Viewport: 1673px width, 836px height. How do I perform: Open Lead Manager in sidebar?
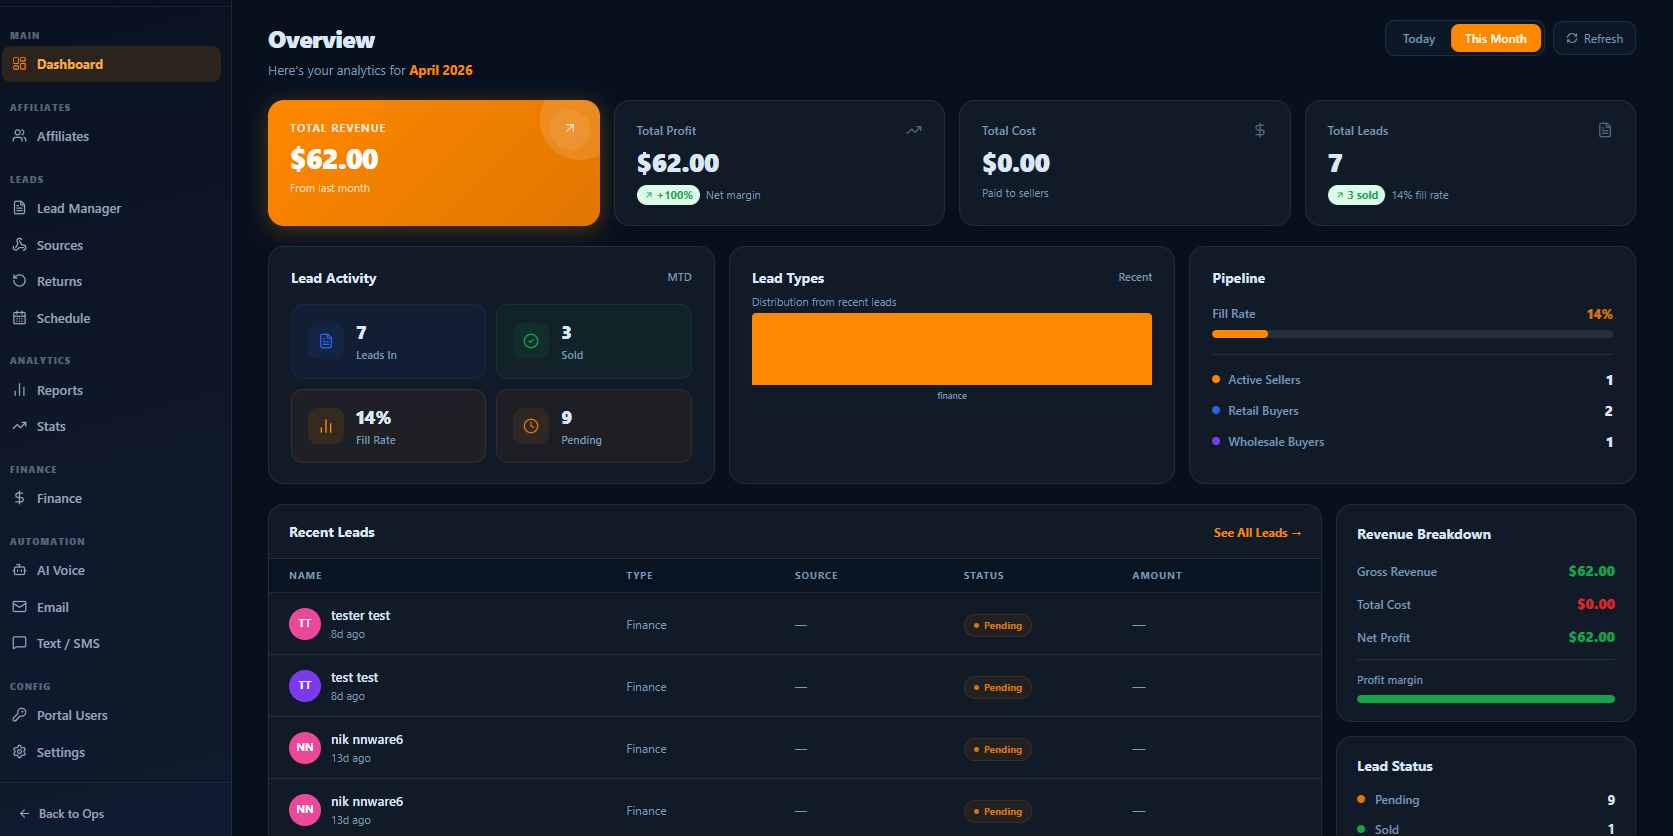(x=78, y=209)
